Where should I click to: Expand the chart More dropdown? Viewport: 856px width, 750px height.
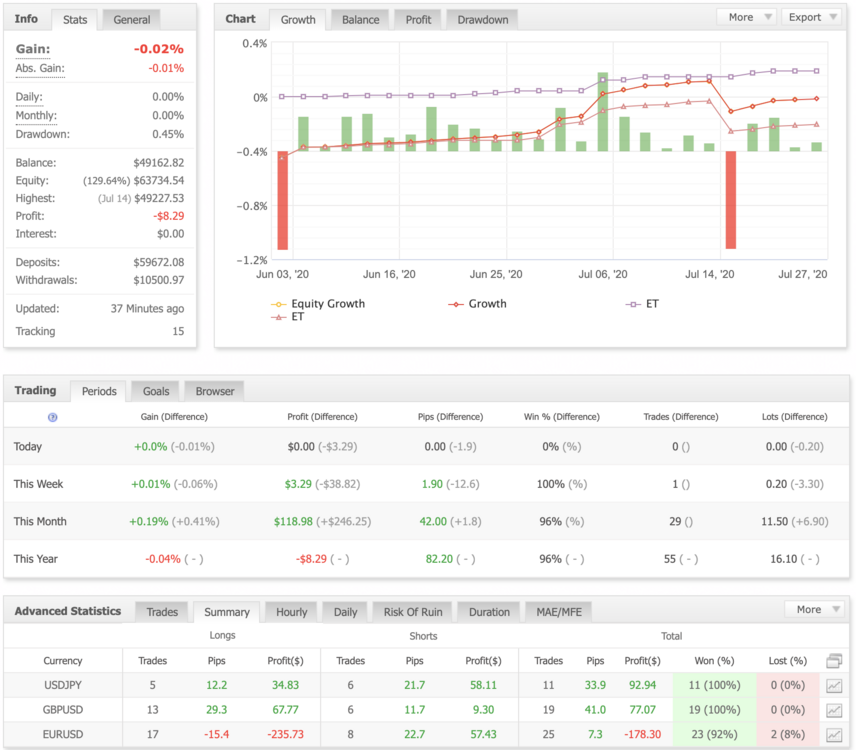747,17
